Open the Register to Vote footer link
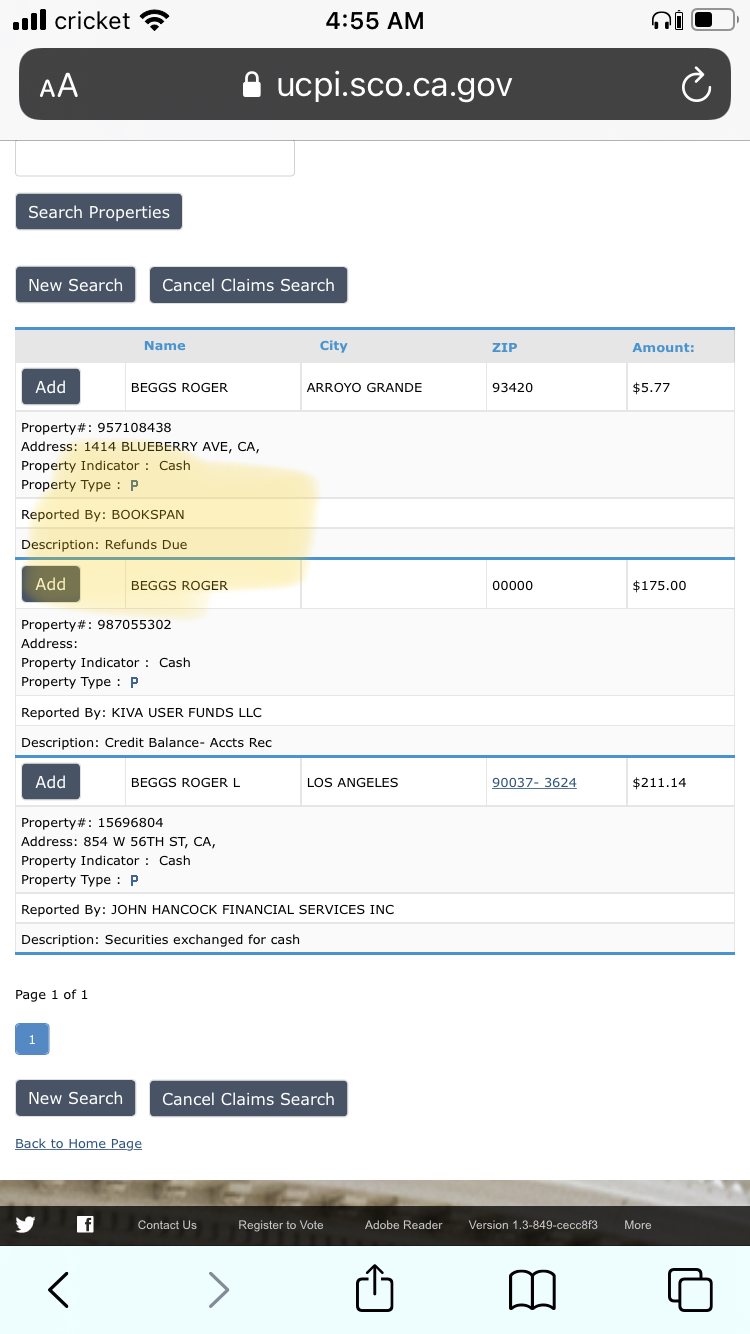 (x=281, y=1225)
